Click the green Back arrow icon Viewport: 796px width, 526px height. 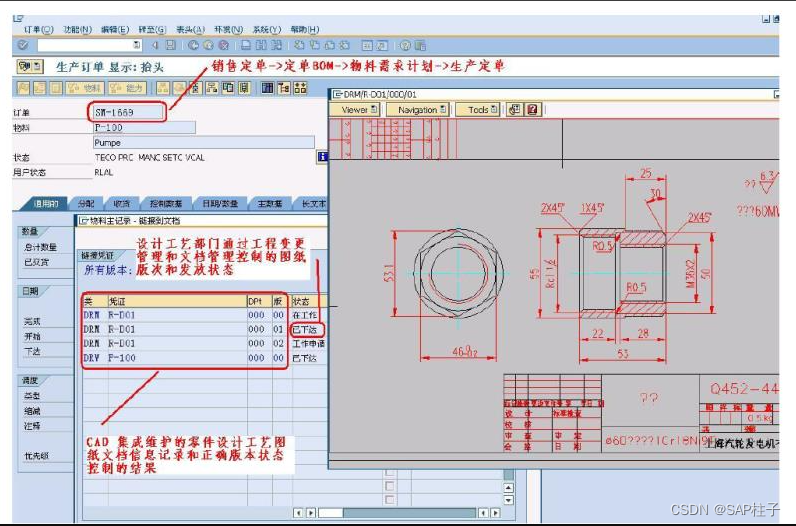click(x=193, y=45)
